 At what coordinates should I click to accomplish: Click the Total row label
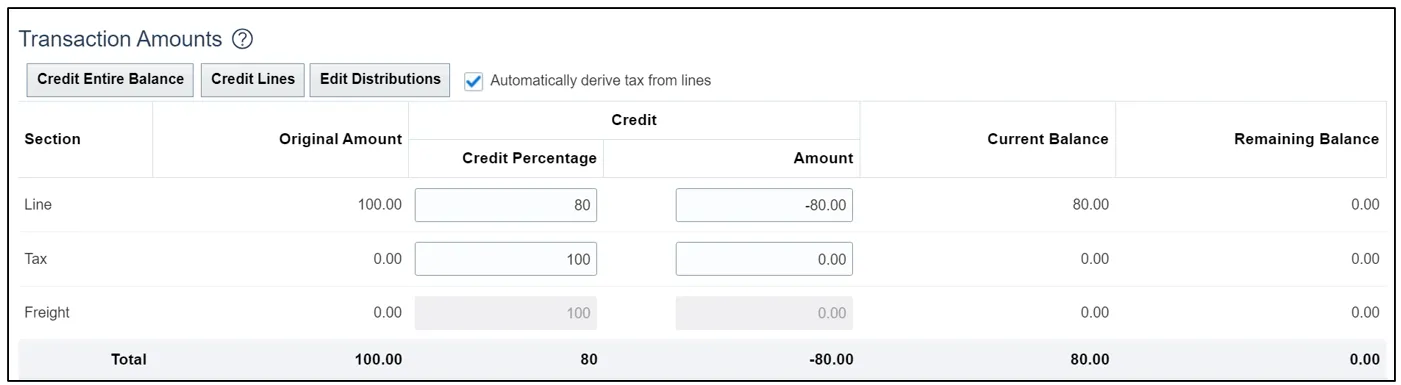pos(128,359)
